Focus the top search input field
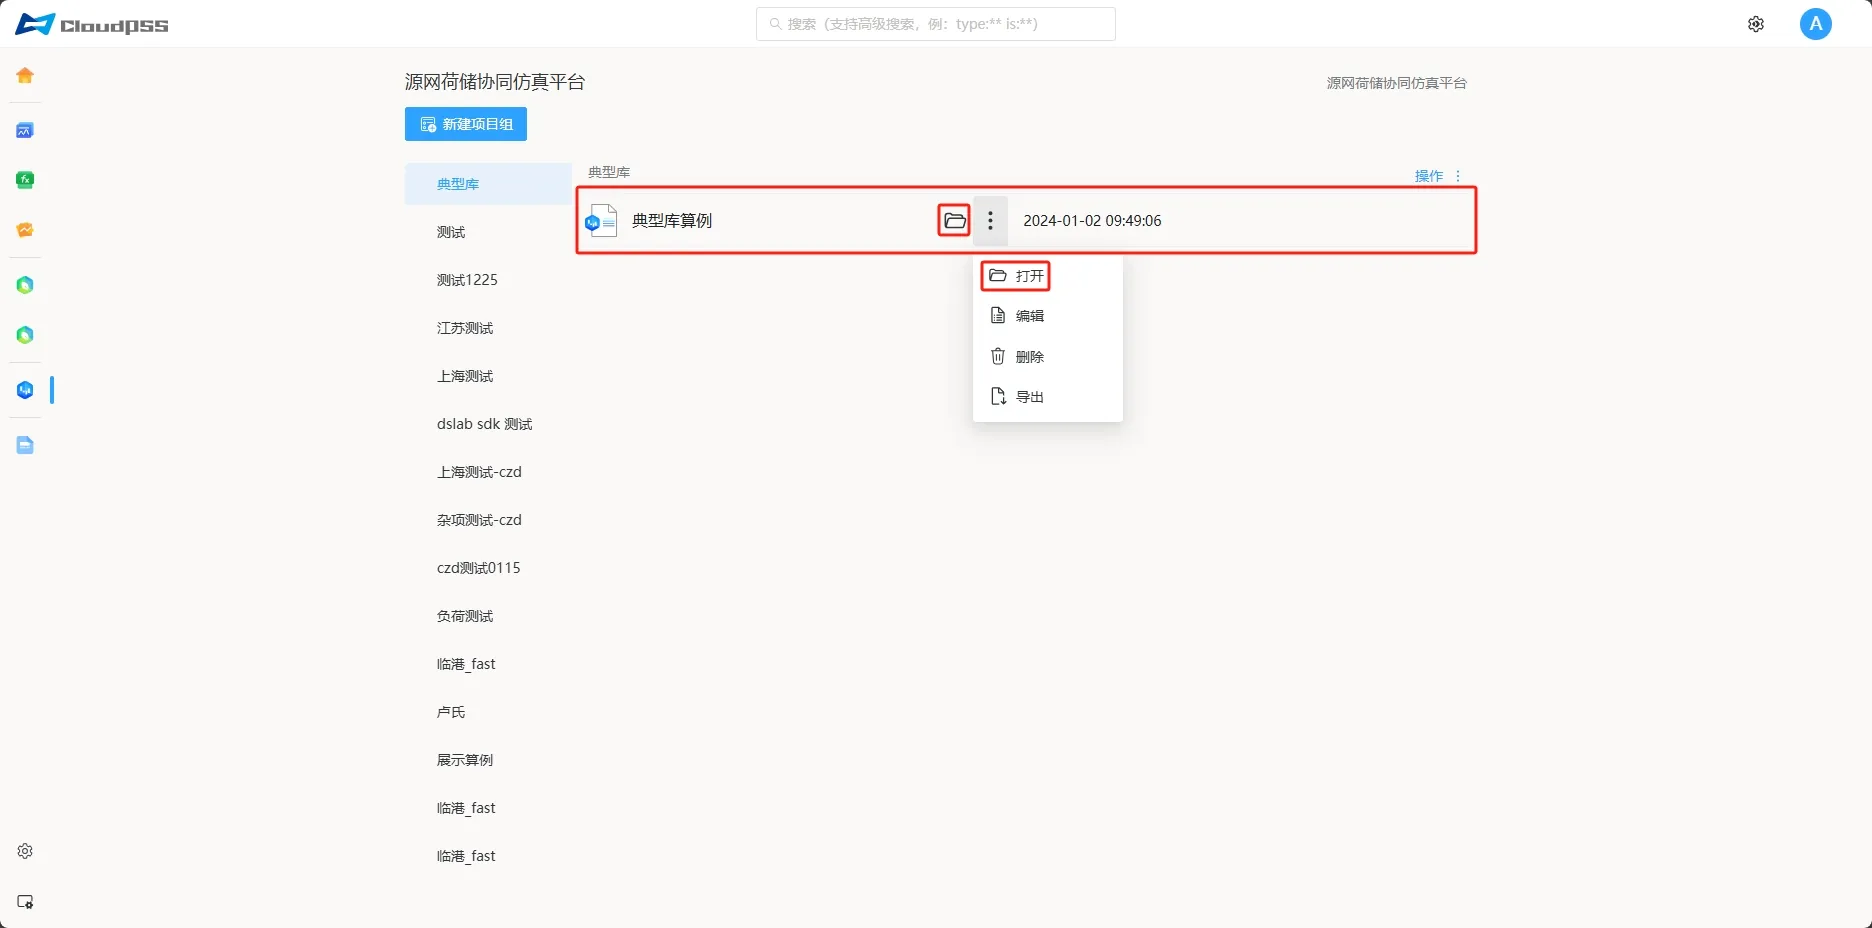Image resolution: width=1872 pixels, height=928 pixels. pyautogui.click(x=936, y=24)
